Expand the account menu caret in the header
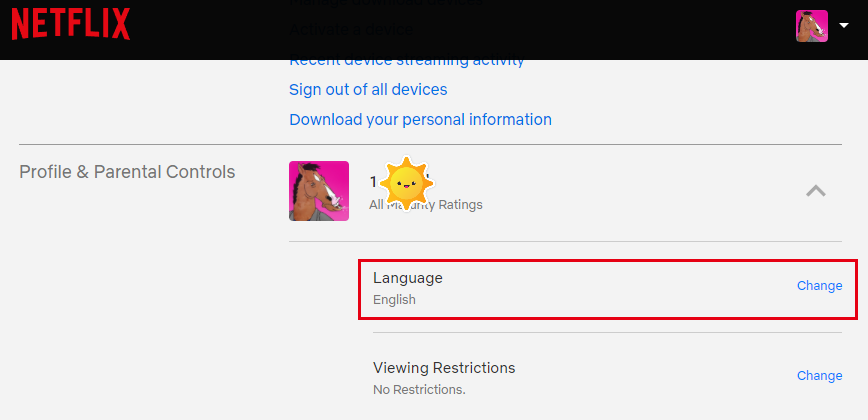 tap(844, 25)
